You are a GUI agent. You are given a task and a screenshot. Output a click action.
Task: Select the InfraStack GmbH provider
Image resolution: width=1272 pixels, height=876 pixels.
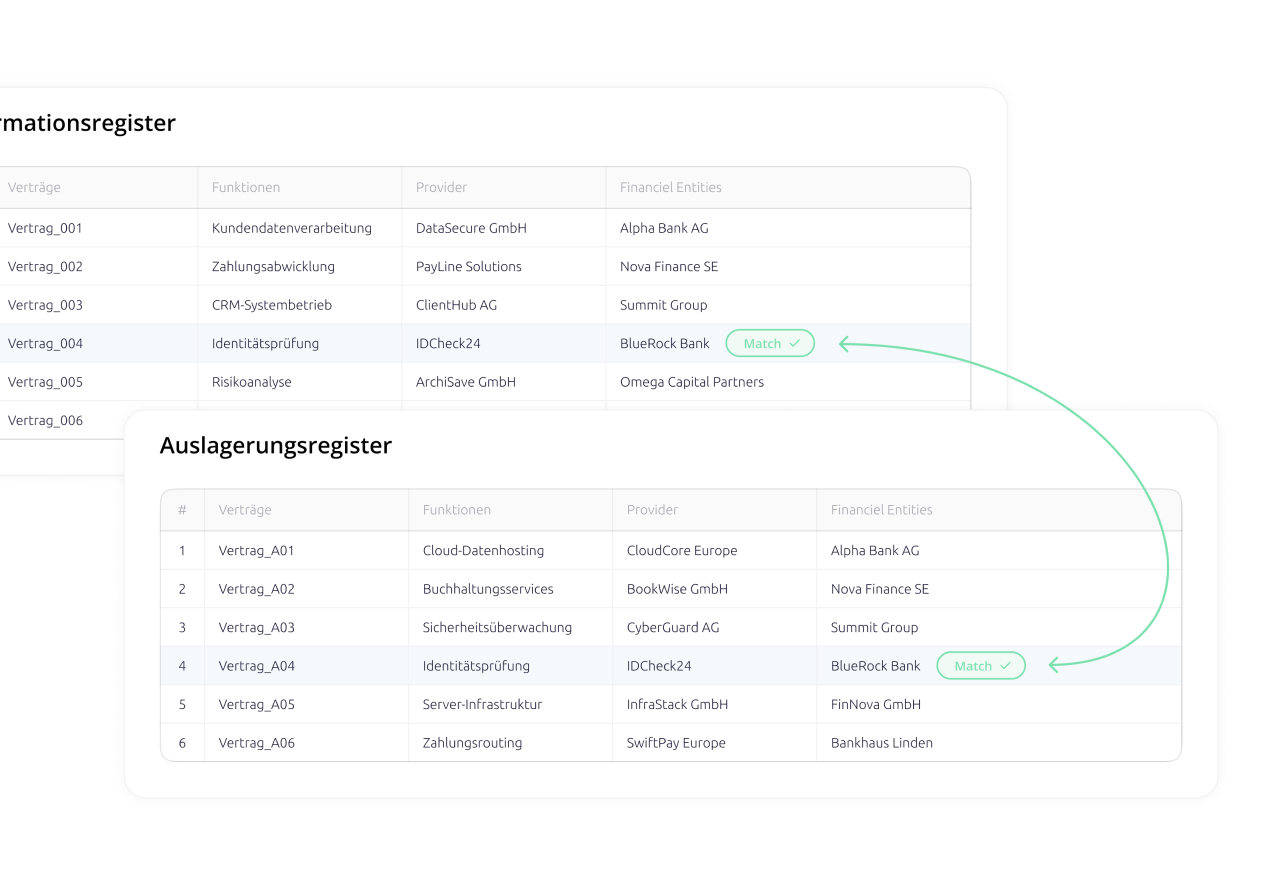(x=677, y=705)
